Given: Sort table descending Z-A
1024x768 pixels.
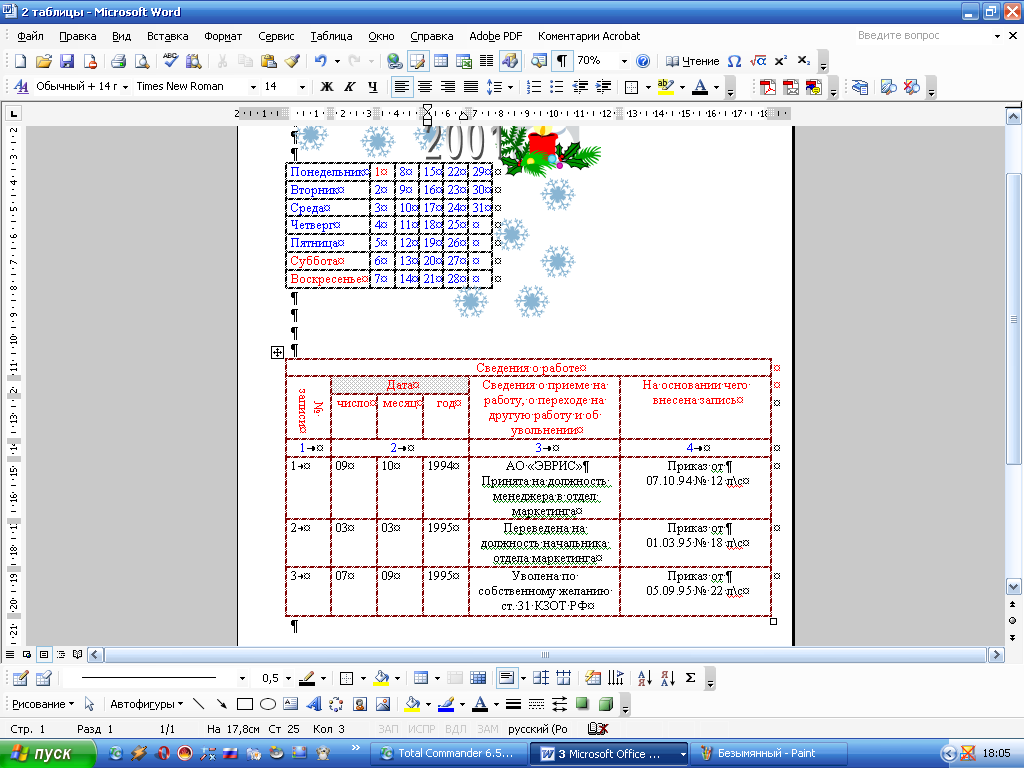Looking at the screenshot, I should (x=667, y=678).
